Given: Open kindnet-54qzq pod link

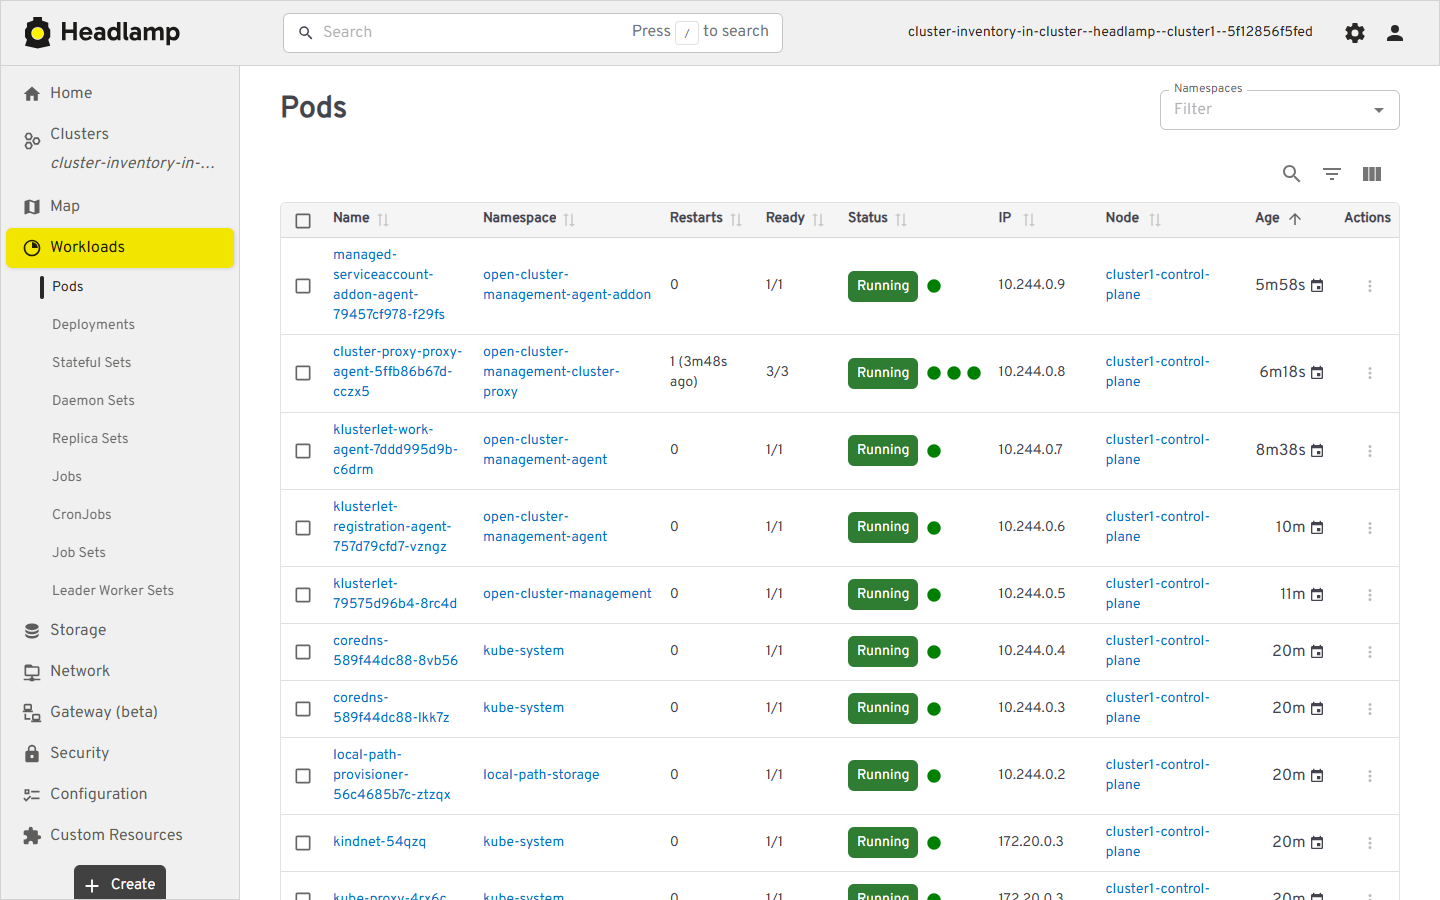Looking at the screenshot, I should tap(379, 842).
